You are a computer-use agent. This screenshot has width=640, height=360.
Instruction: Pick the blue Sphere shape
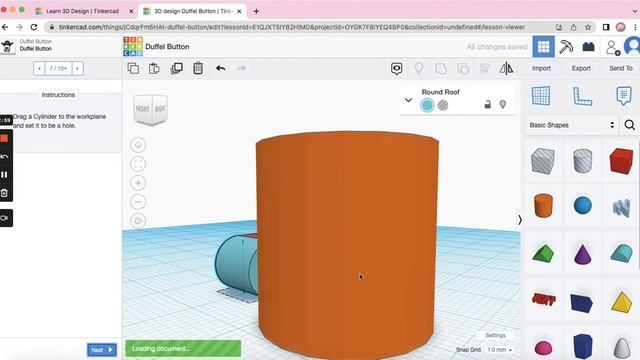(582, 205)
